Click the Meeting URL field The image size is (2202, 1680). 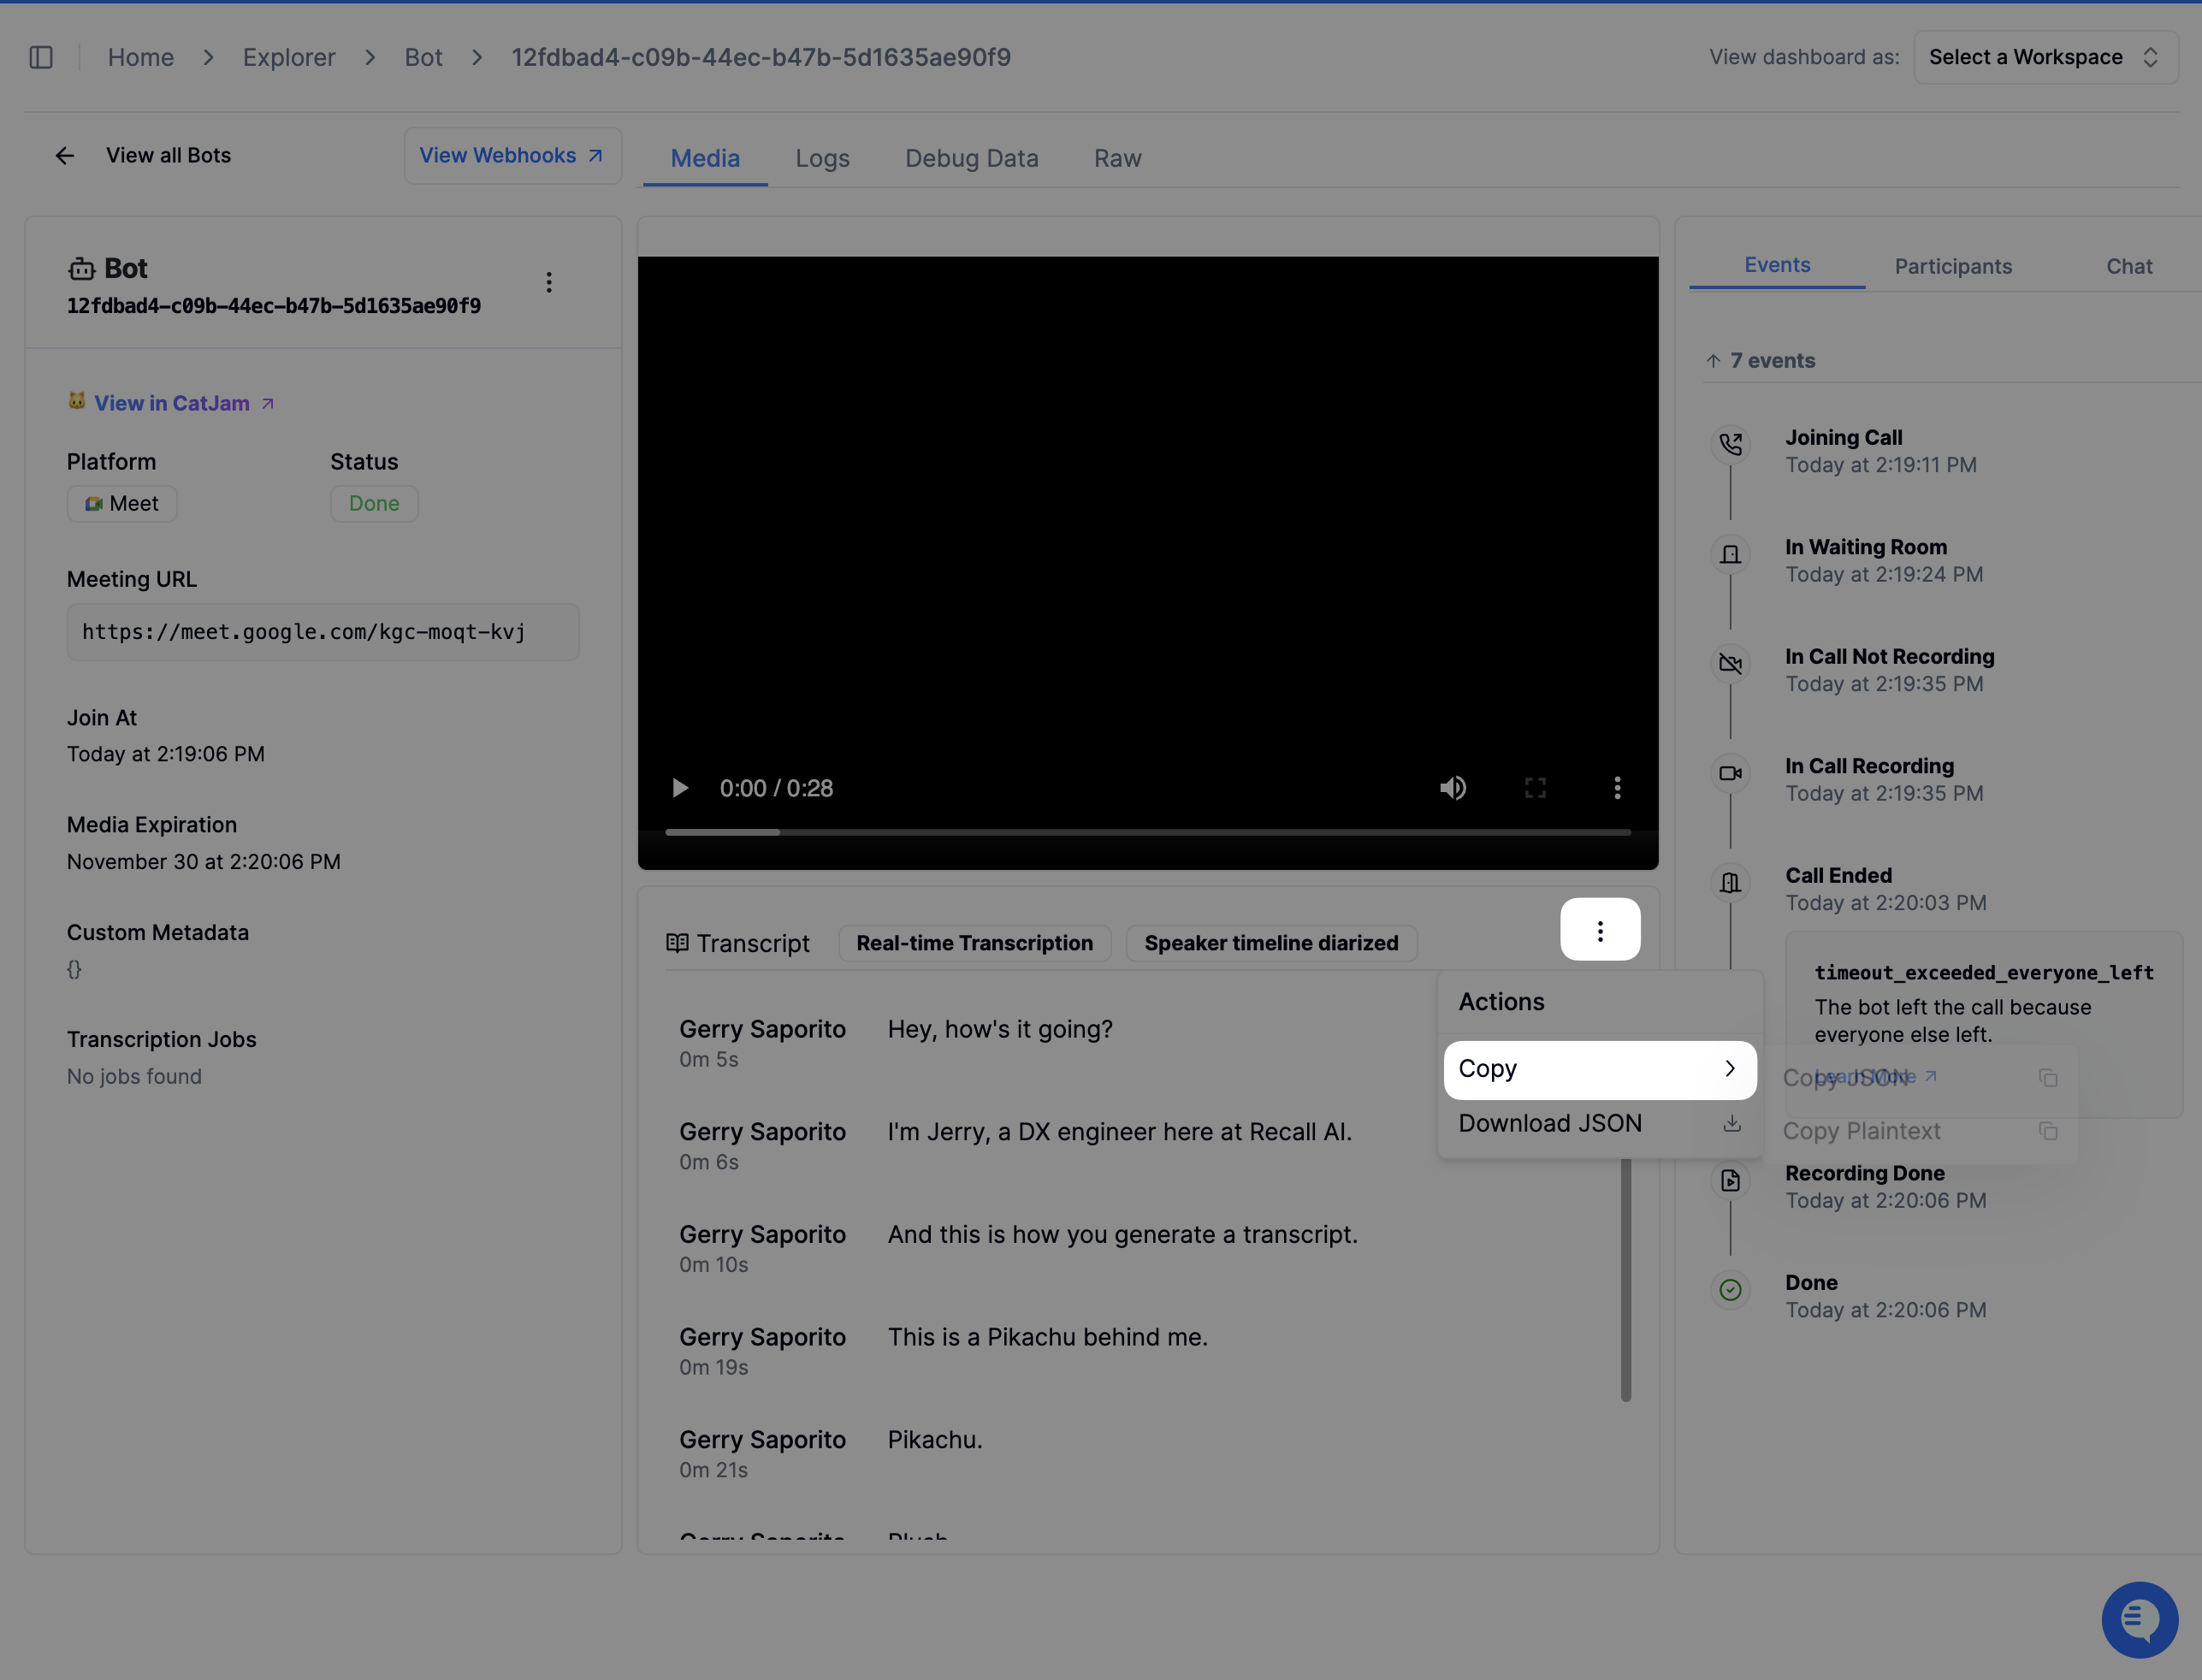(322, 632)
